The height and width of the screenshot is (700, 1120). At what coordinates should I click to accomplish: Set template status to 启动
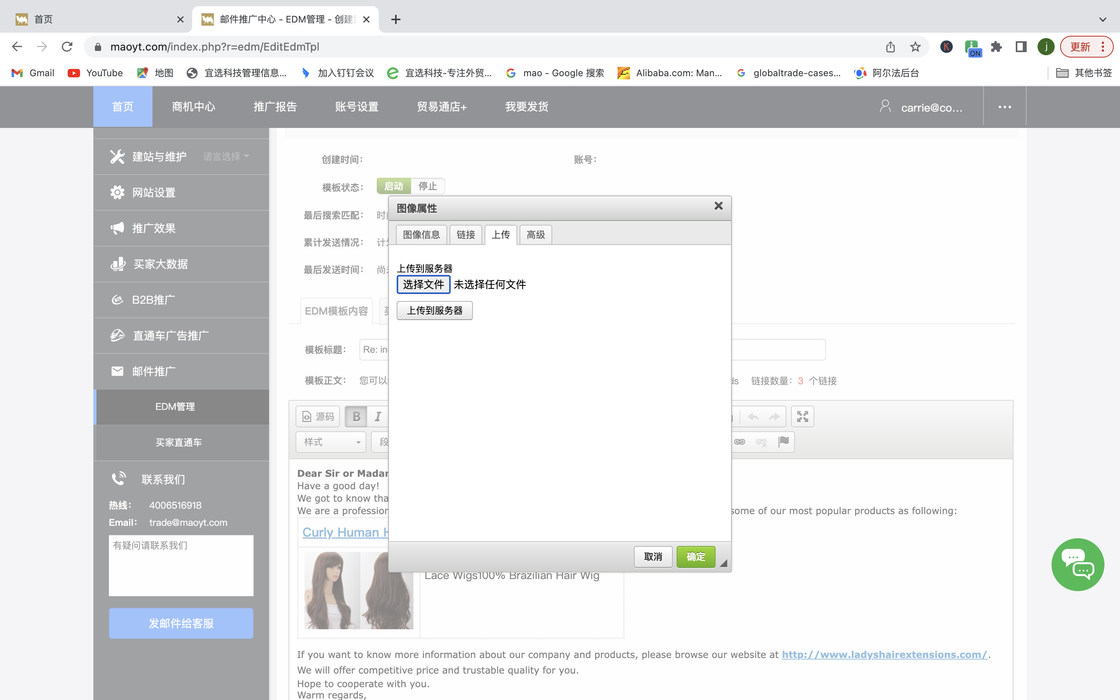tap(394, 186)
